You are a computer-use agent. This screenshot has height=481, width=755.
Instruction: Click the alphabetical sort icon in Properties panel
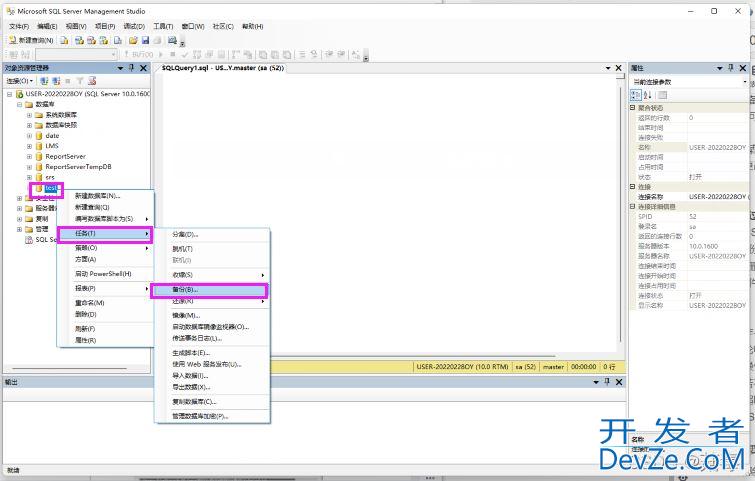[x=647, y=94]
